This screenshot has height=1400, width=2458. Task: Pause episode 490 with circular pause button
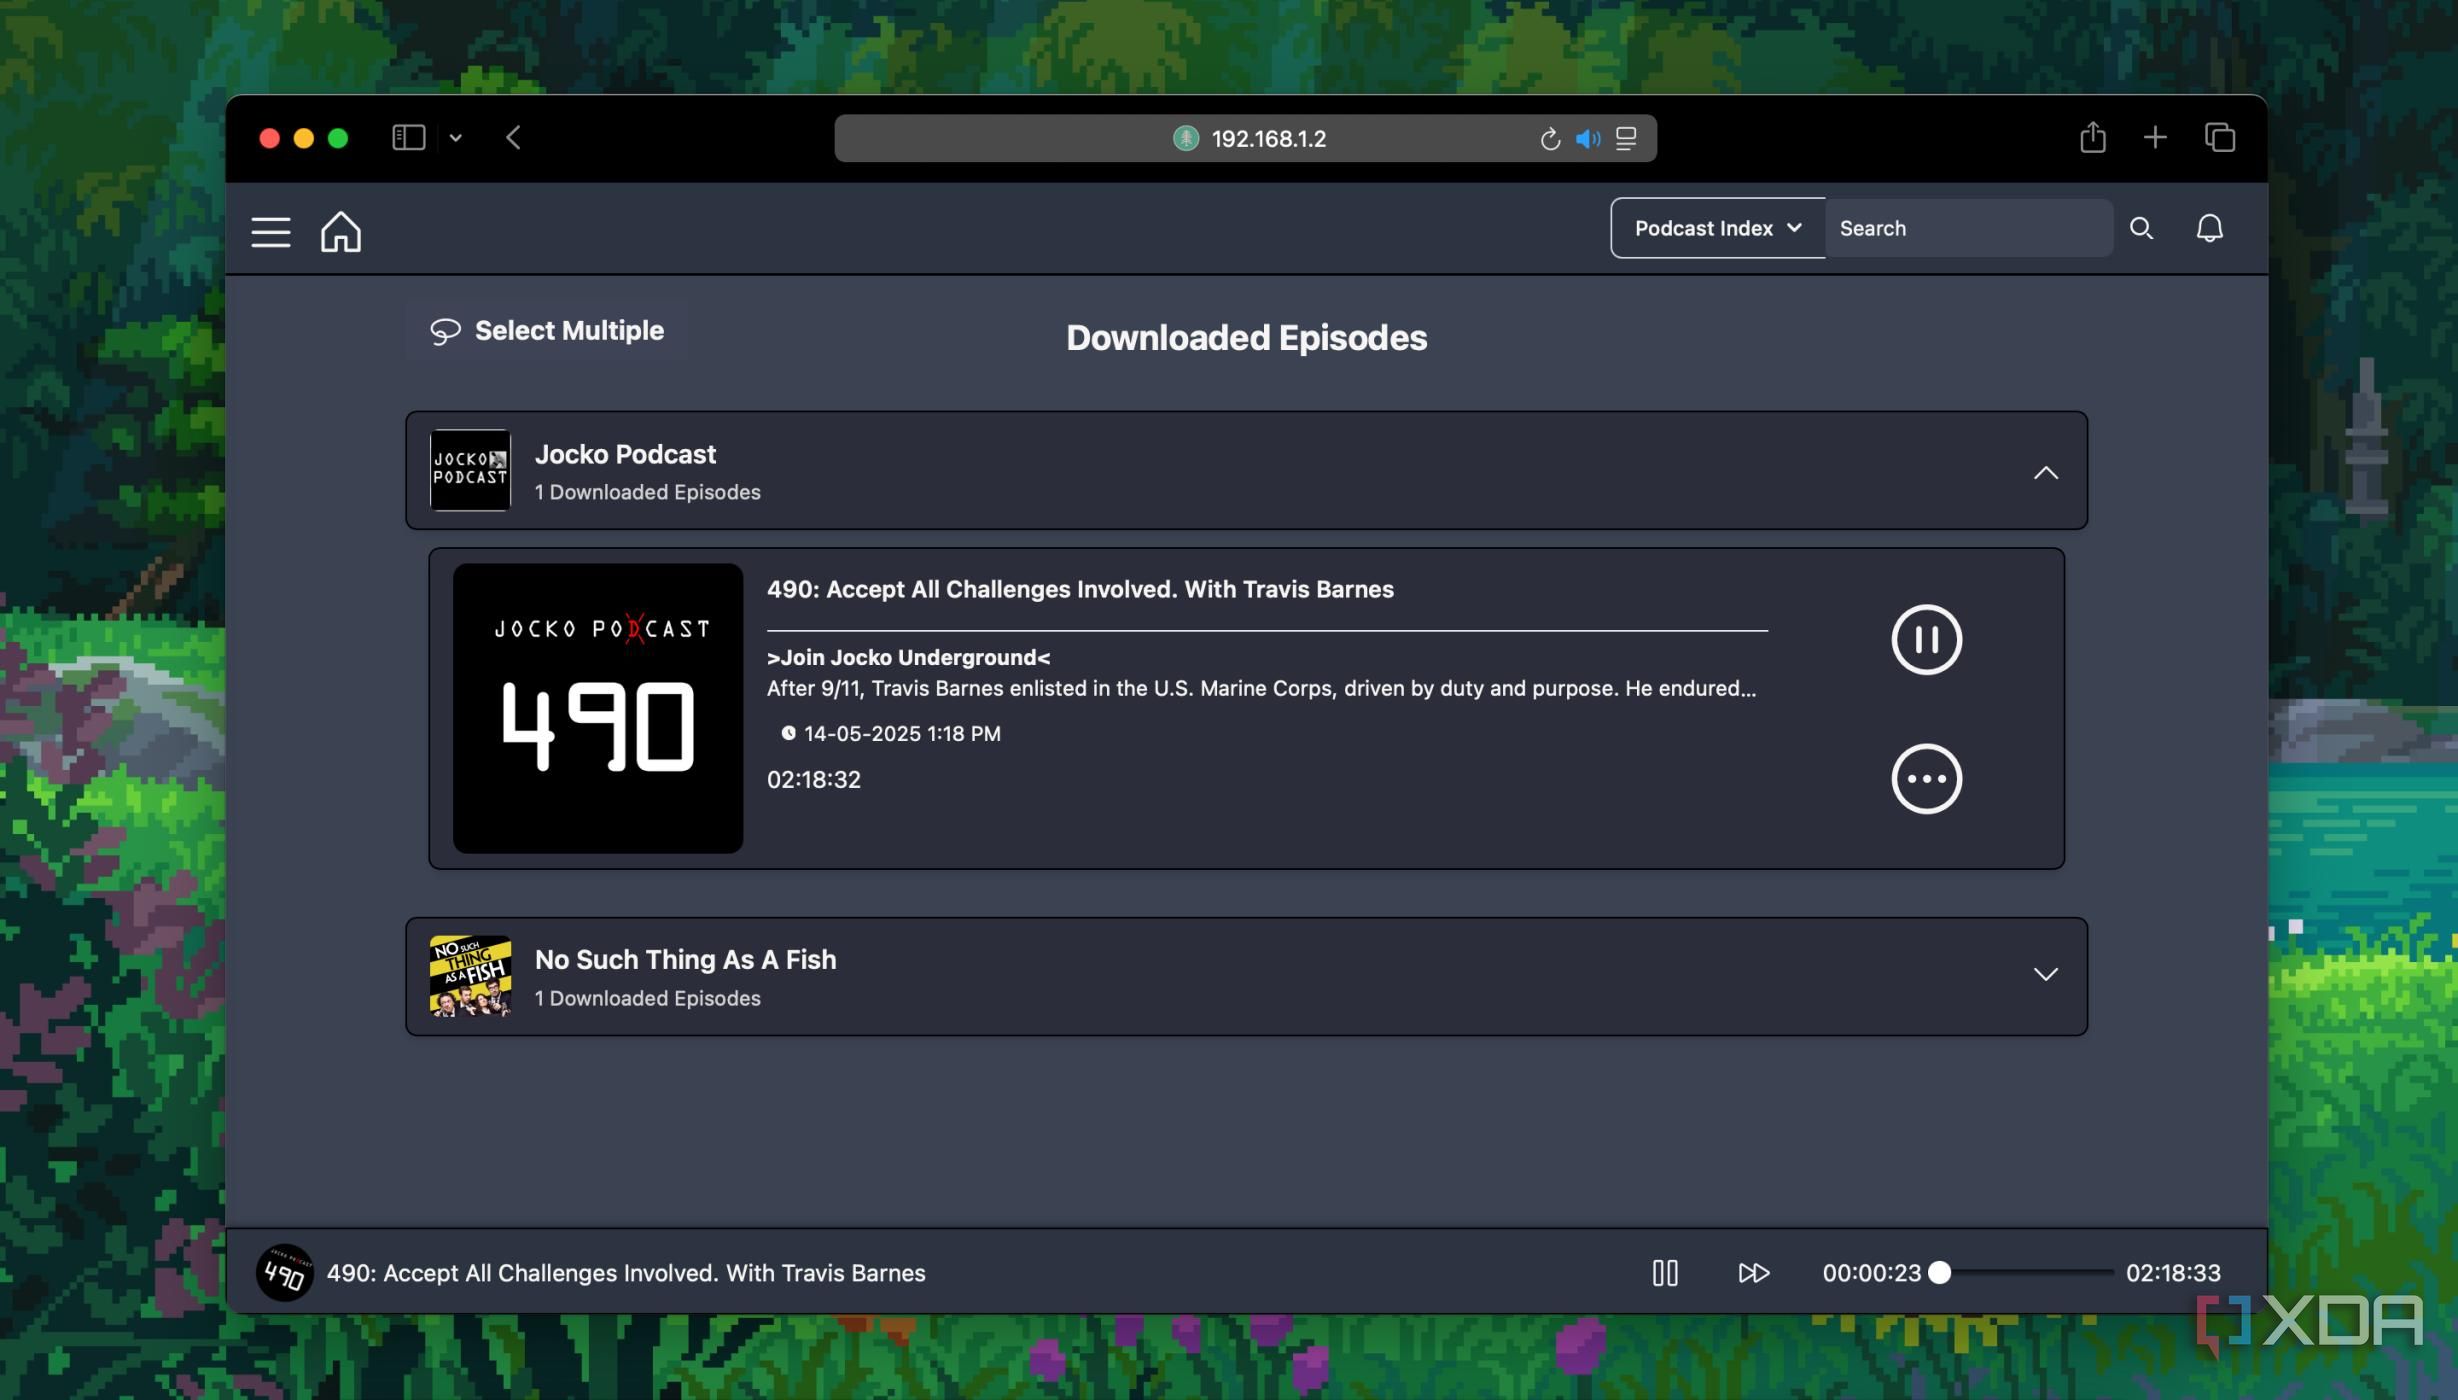pyautogui.click(x=1926, y=640)
